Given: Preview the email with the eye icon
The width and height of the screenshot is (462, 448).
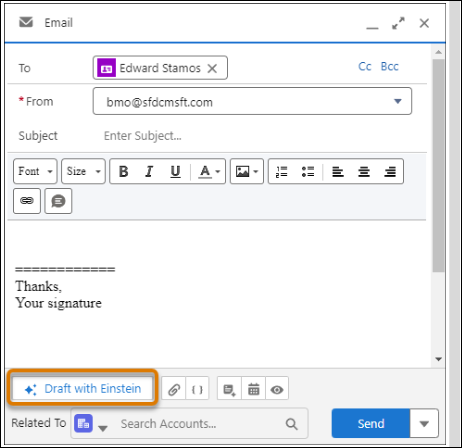Looking at the screenshot, I should (x=277, y=389).
